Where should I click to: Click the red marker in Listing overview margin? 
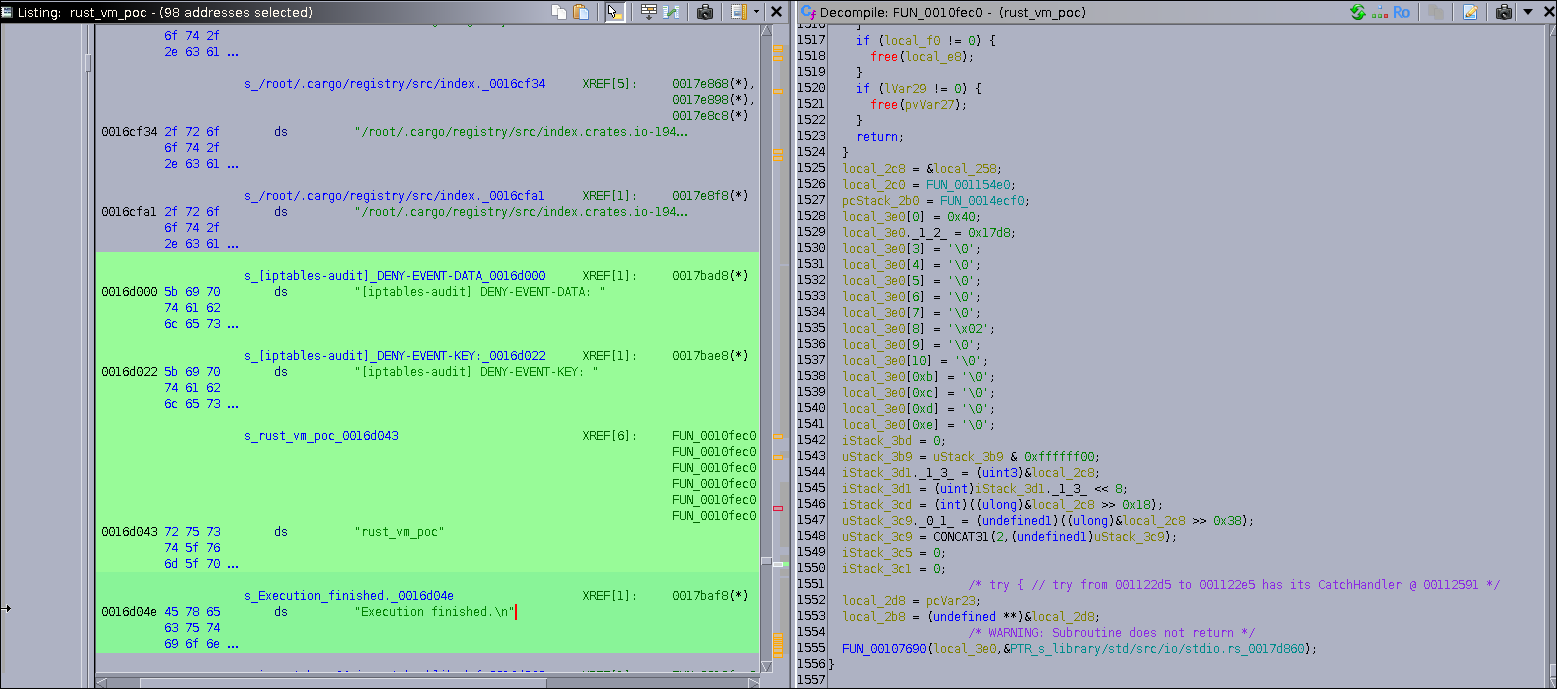(778, 508)
